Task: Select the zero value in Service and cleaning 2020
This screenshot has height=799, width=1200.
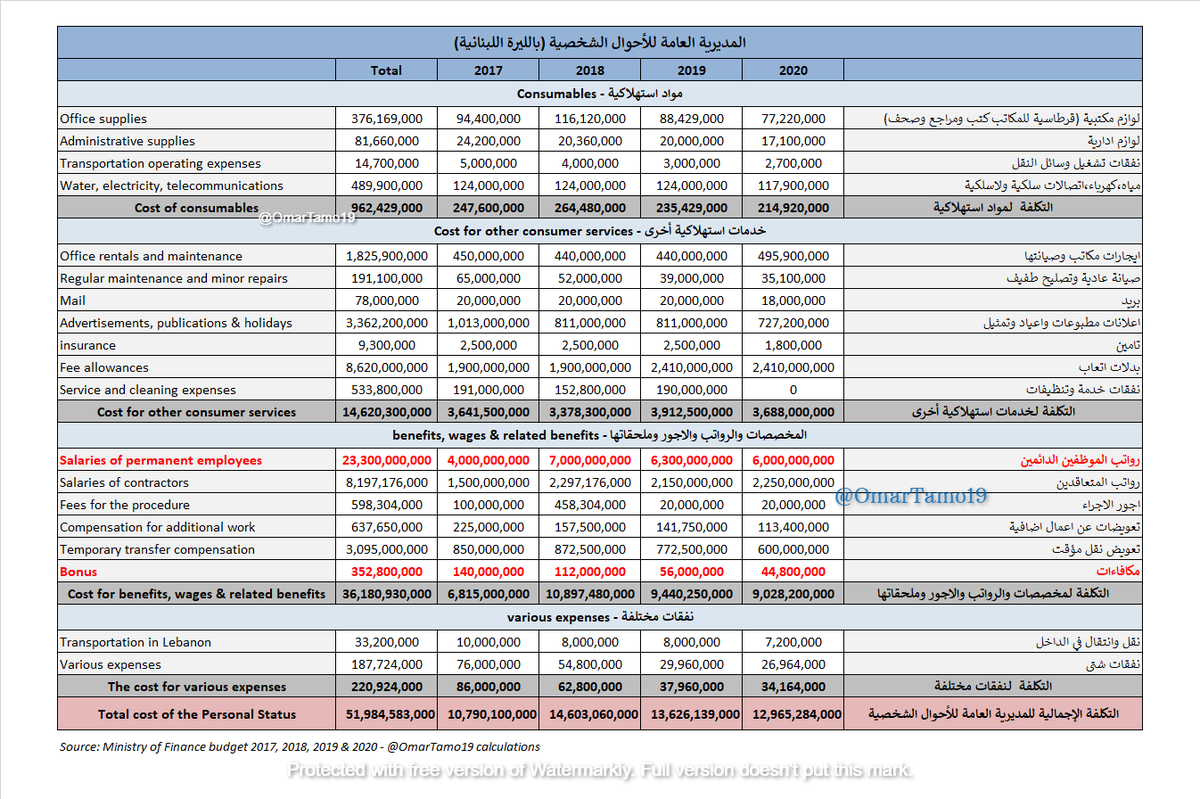Action: [x=793, y=389]
